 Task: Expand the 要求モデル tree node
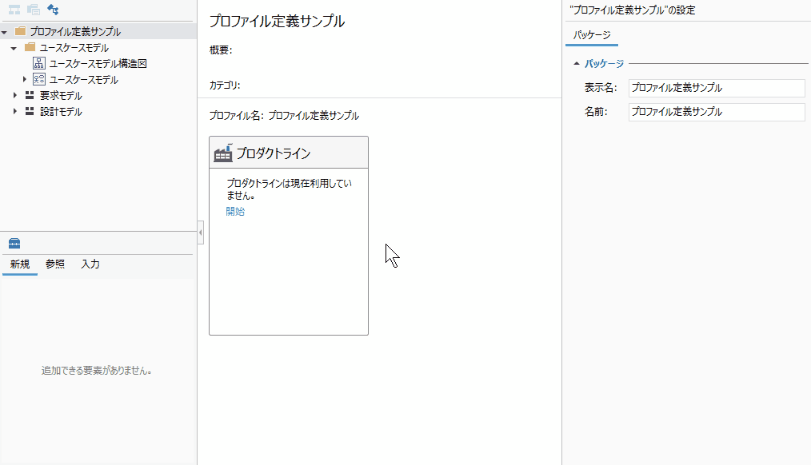pos(15,95)
